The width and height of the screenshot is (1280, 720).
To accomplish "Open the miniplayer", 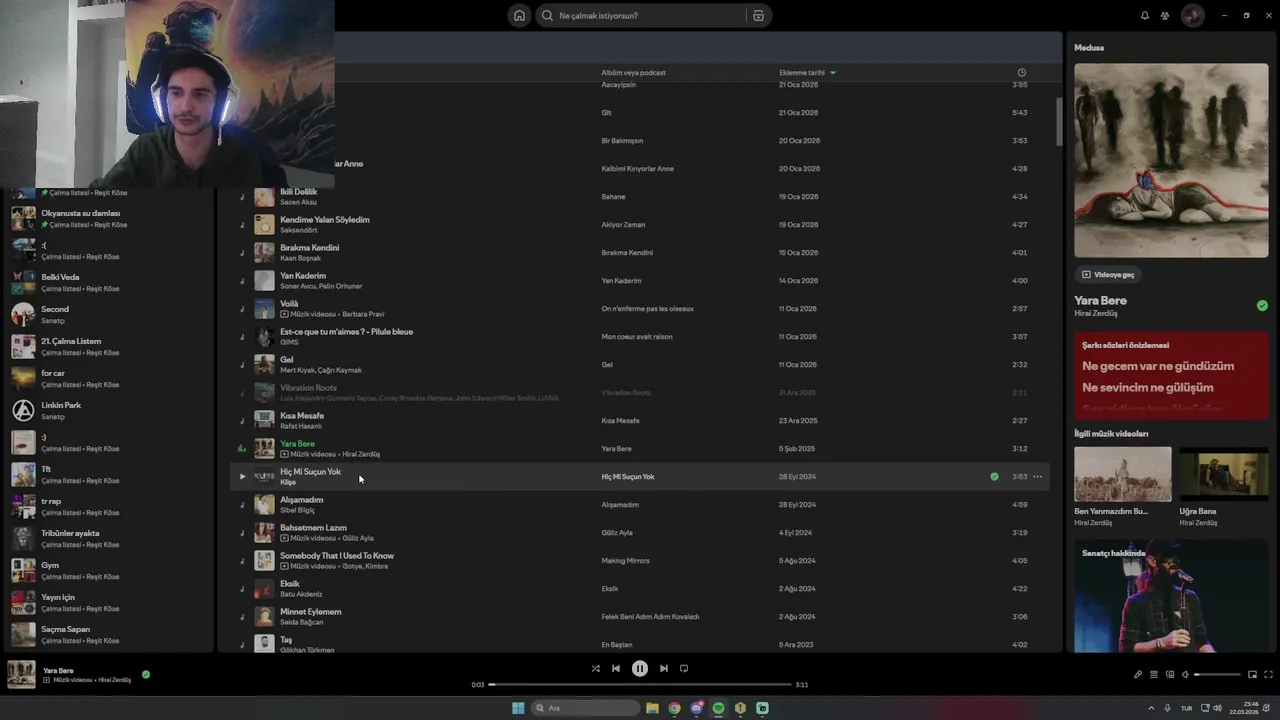I will pyautogui.click(x=1252, y=674).
